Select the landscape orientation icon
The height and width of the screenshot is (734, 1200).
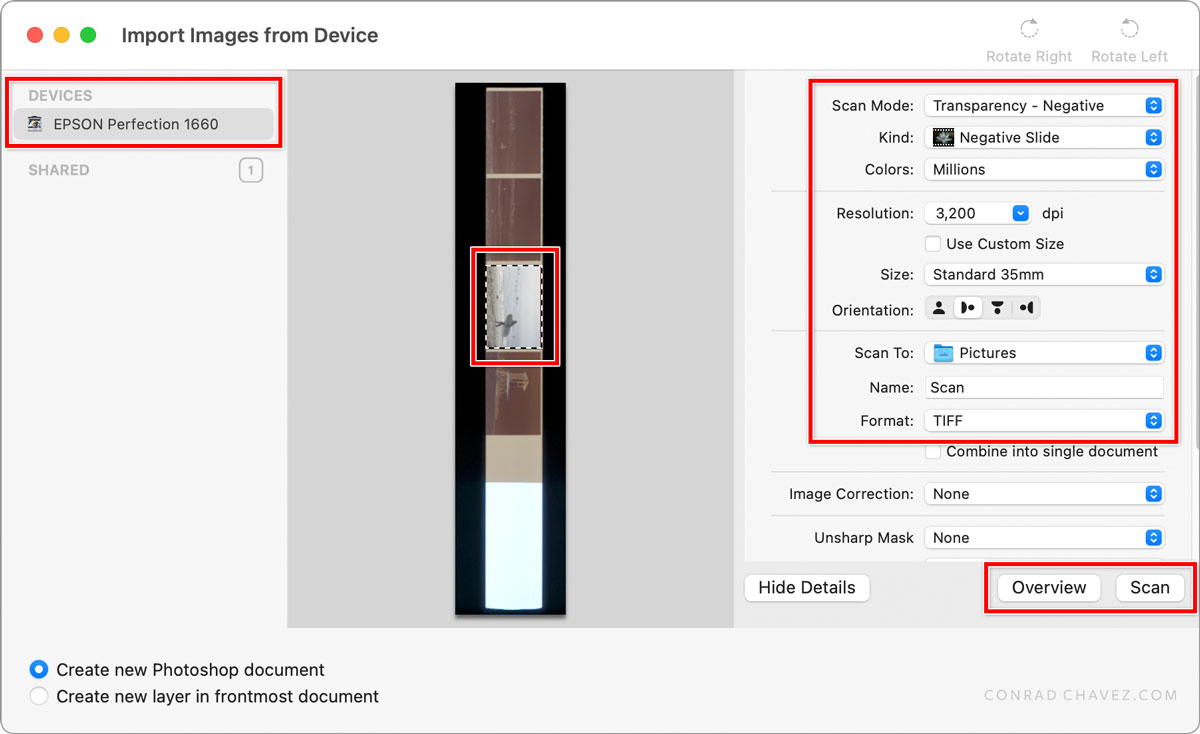(968, 307)
